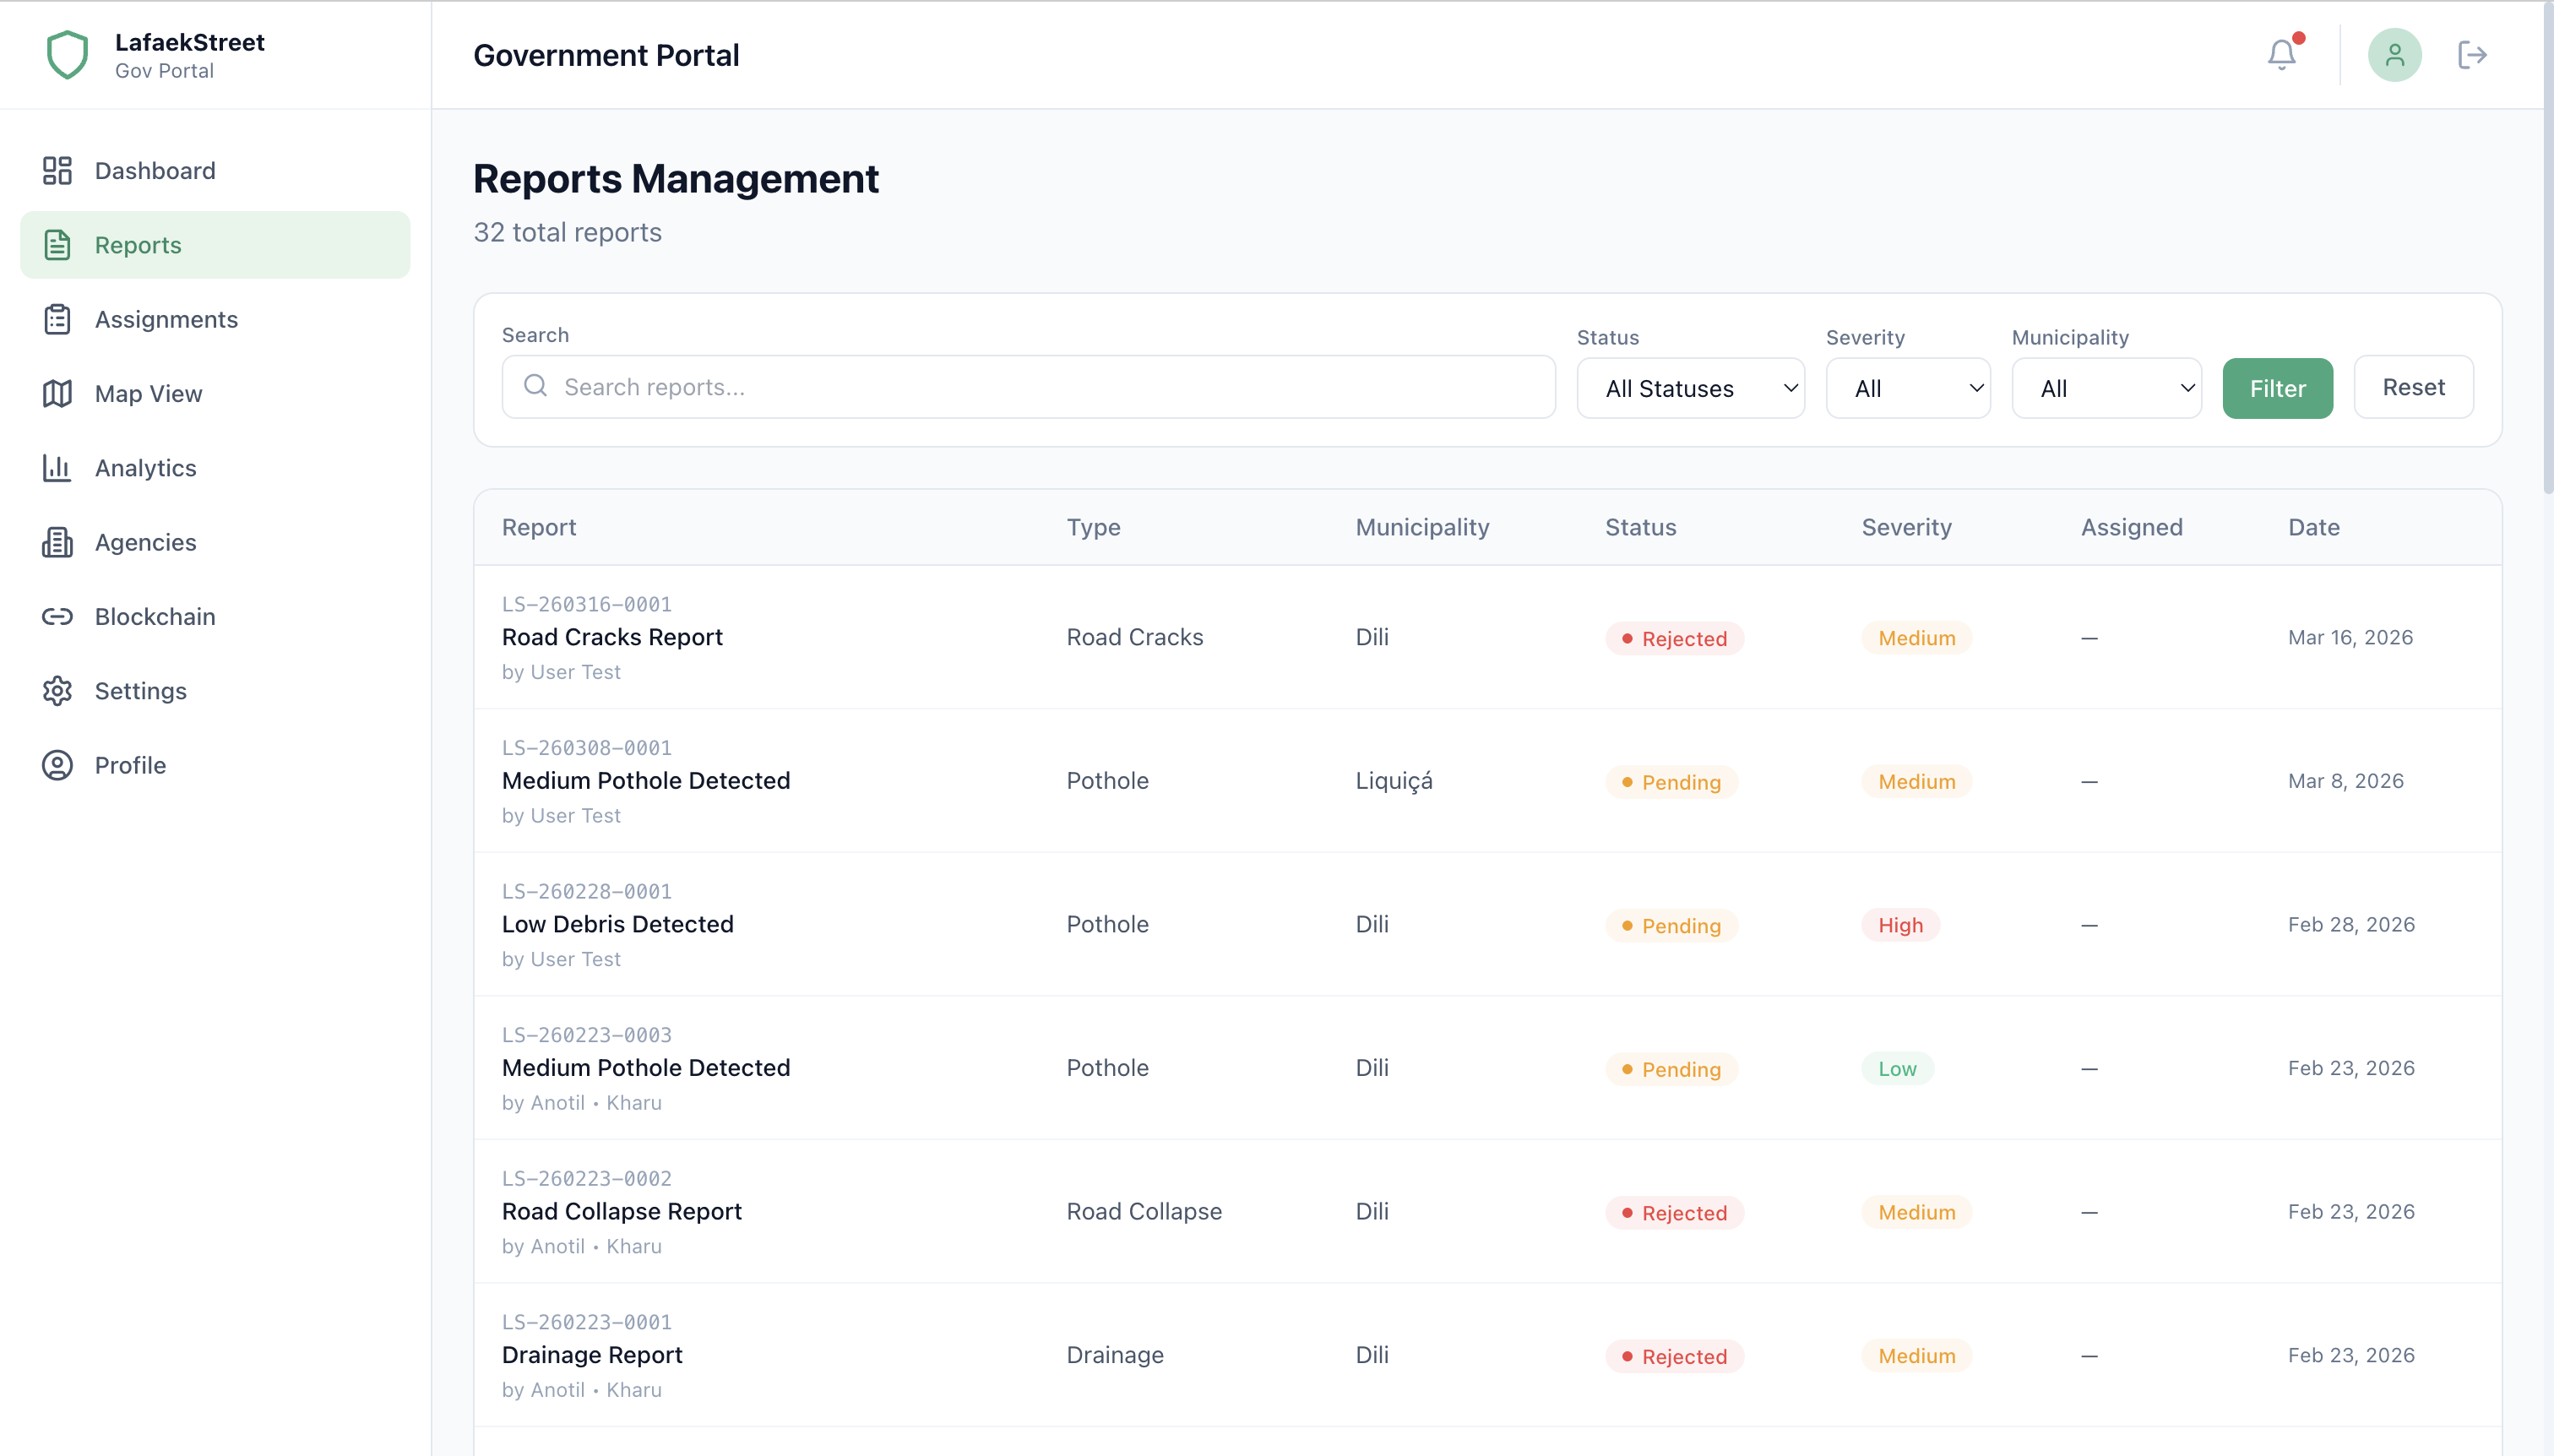Click the Profile avatar icon in sidebar

(x=57, y=765)
